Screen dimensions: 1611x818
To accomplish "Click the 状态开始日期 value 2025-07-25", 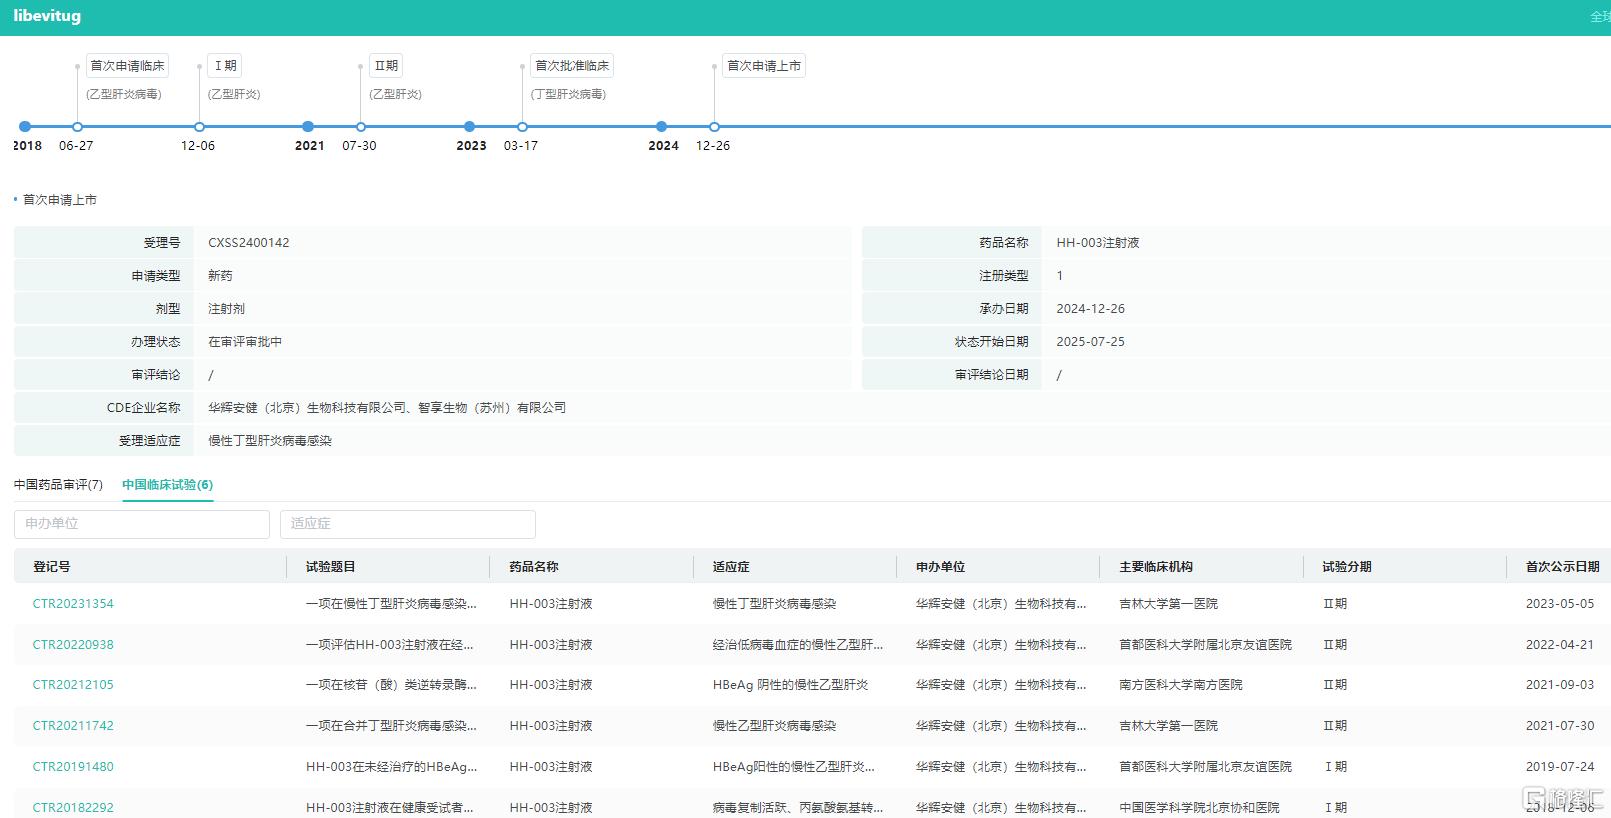I will tap(1091, 342).
